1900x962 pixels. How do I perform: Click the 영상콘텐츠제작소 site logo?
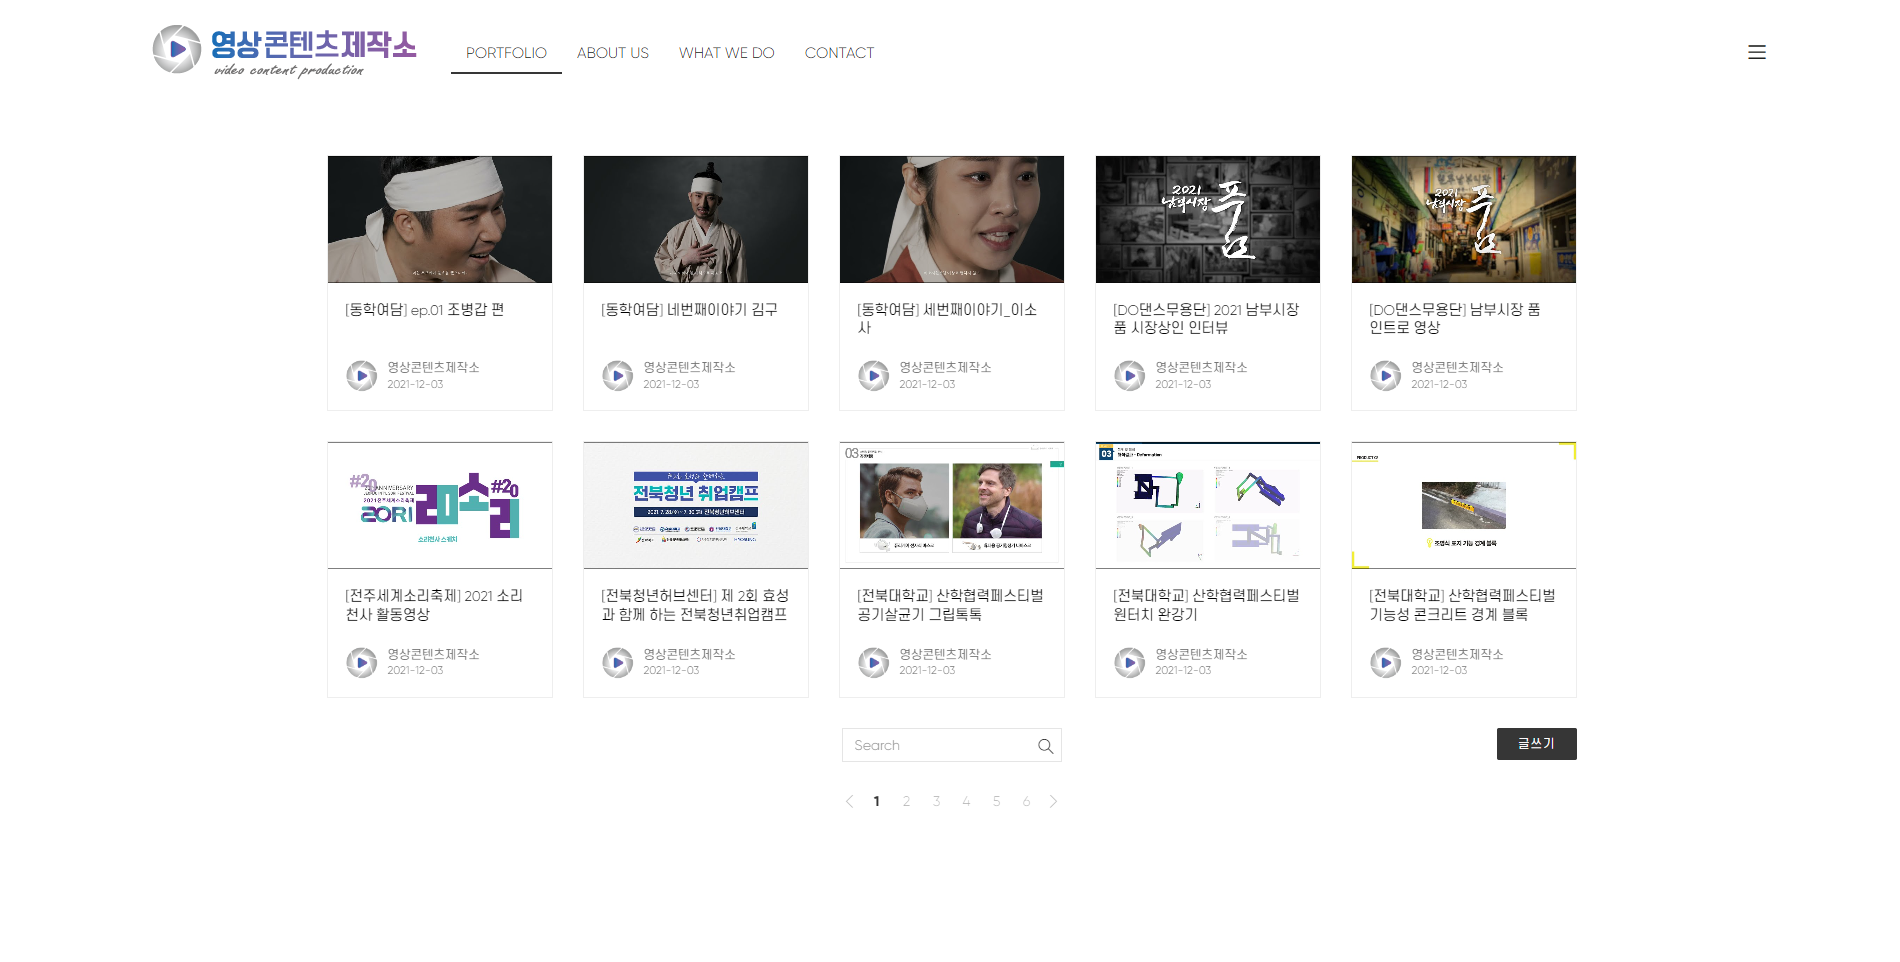284,51
